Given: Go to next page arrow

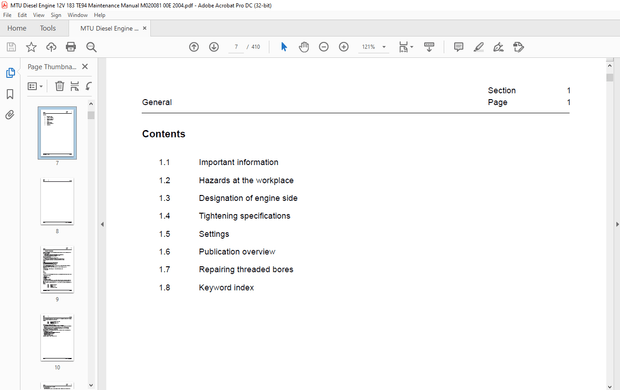Looking at the screenshot, I should click(214, 47).
